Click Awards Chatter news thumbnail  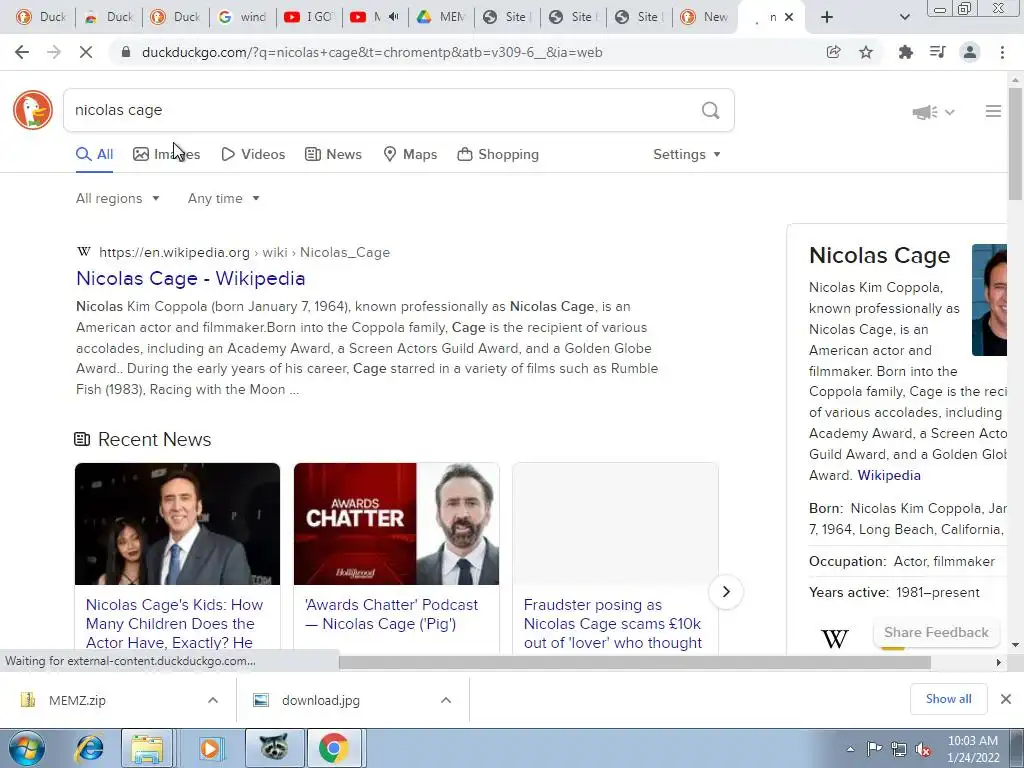click(x=396, y=524)
